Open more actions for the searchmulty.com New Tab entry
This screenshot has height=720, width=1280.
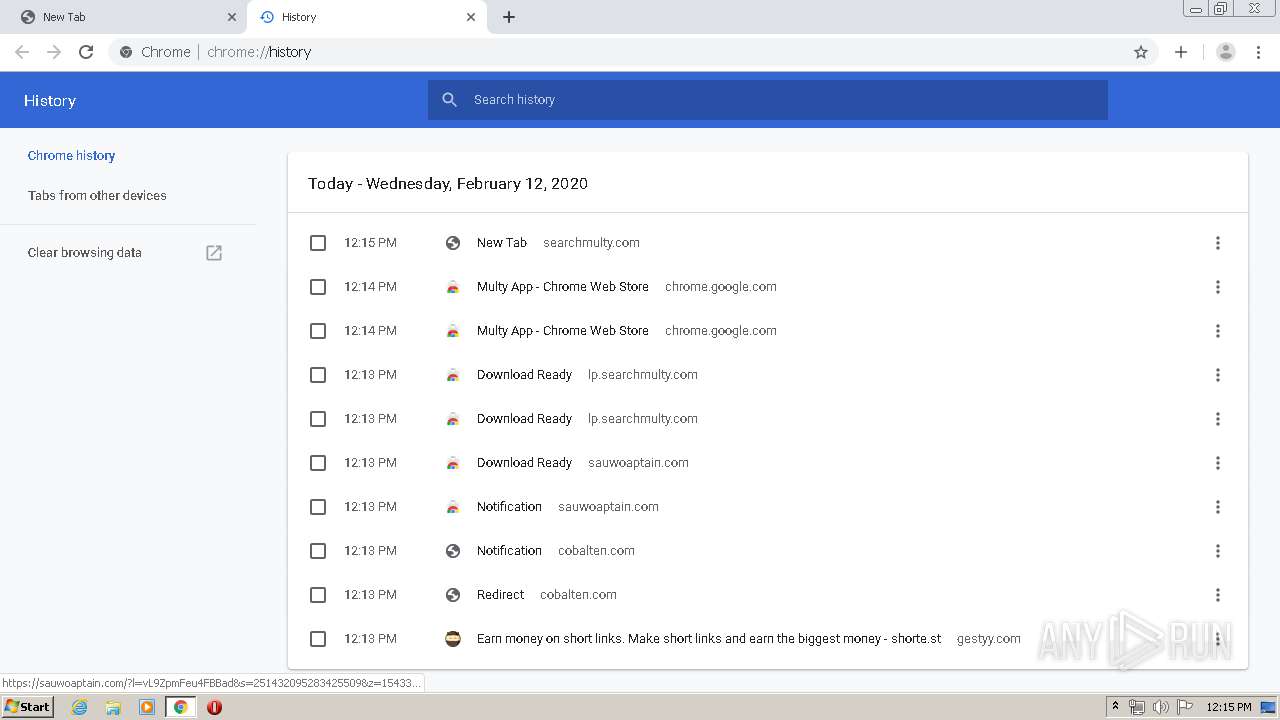1218,243
